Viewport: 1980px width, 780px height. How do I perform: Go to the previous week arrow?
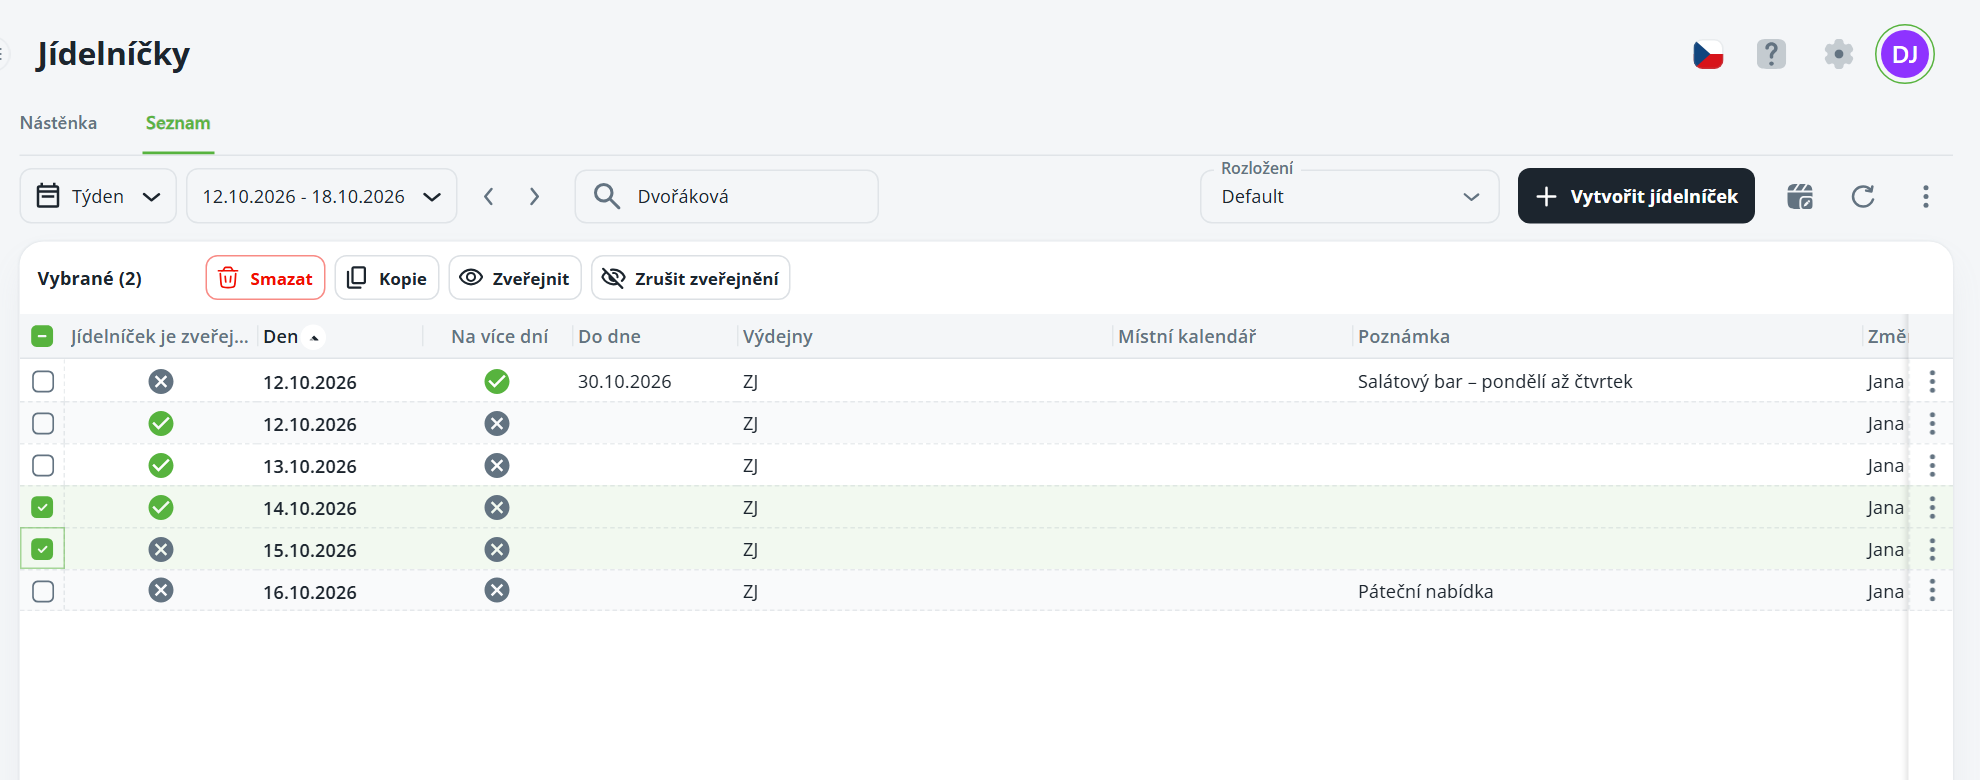pos(489,196)
